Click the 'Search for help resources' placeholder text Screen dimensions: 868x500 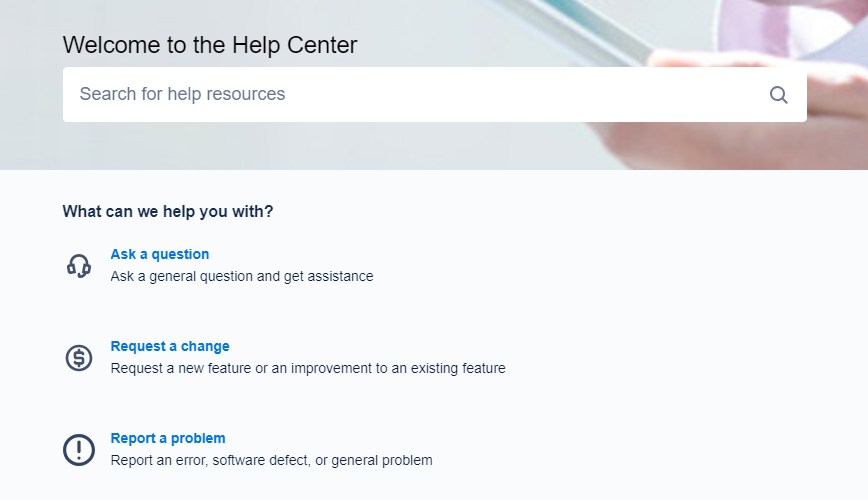182,94
